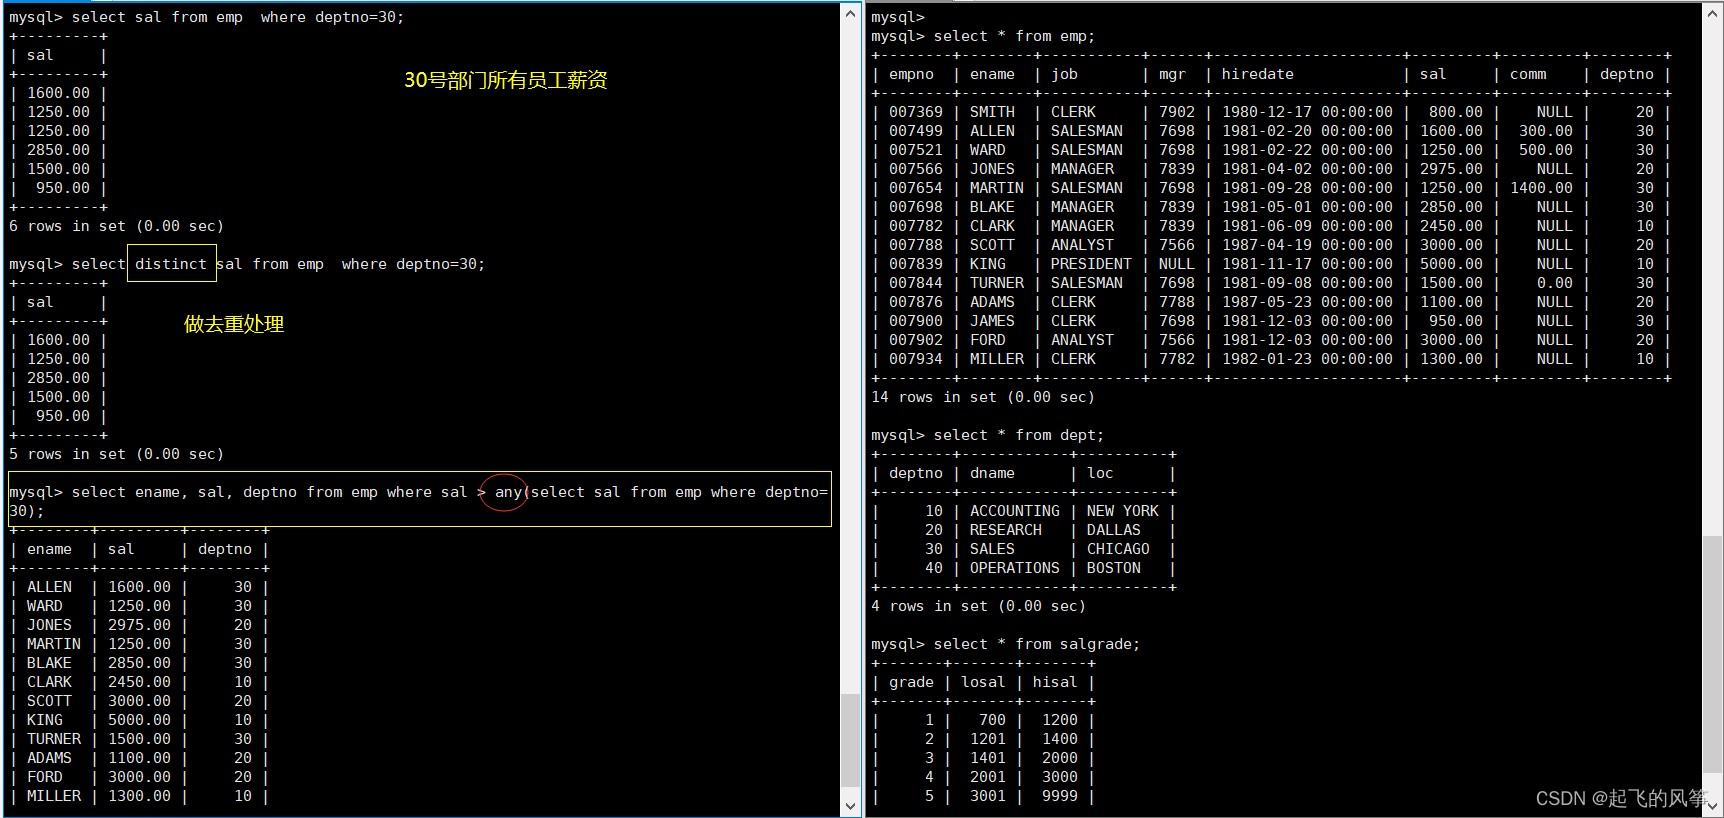Click location BOSTON

[x=1113, y=568]
